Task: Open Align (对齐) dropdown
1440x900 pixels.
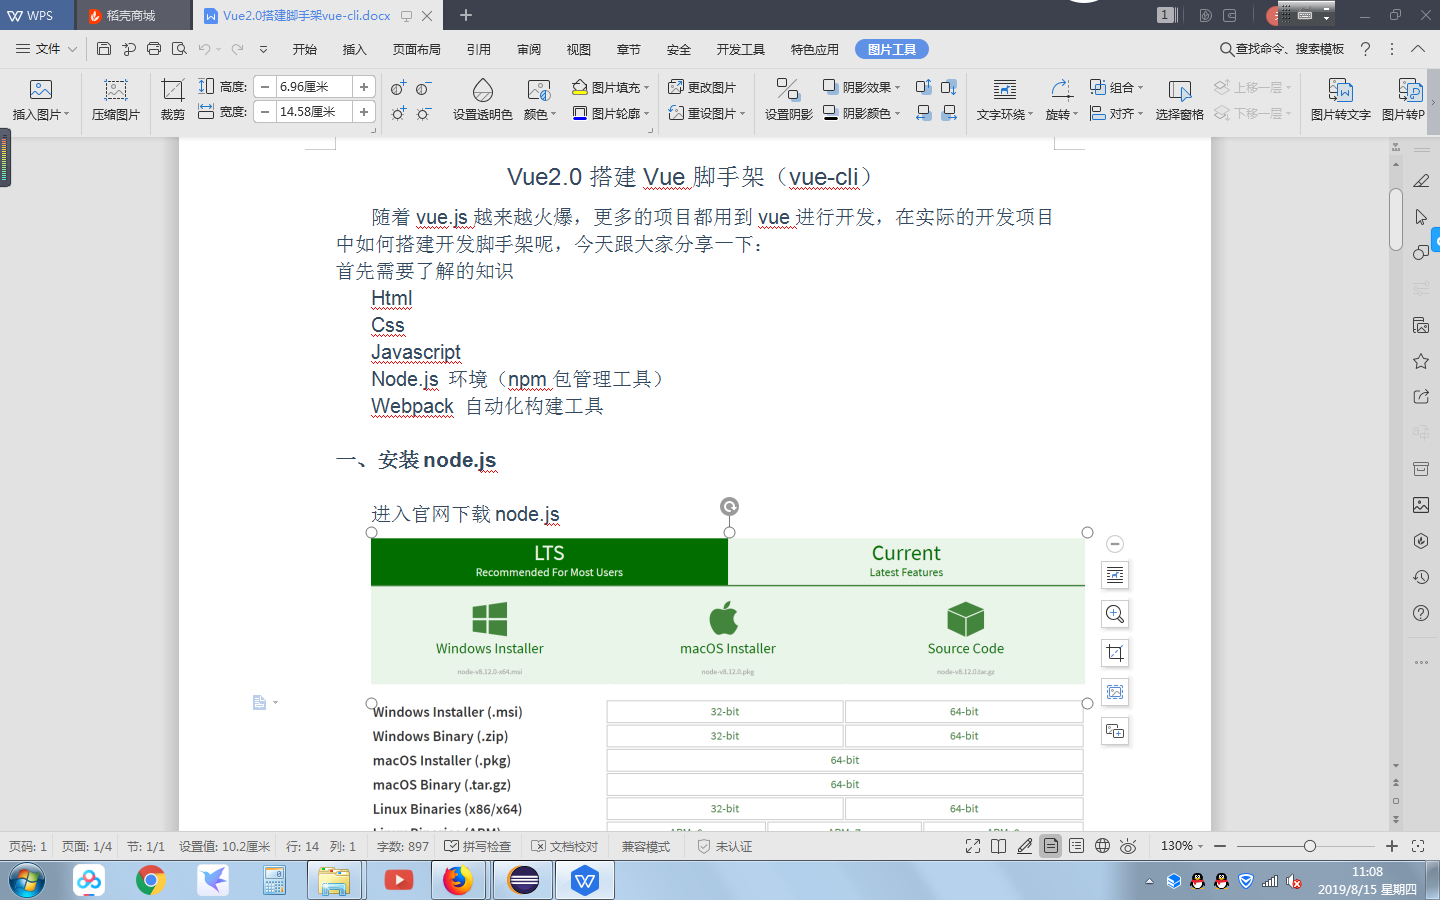Action: tap(1117, 113)
